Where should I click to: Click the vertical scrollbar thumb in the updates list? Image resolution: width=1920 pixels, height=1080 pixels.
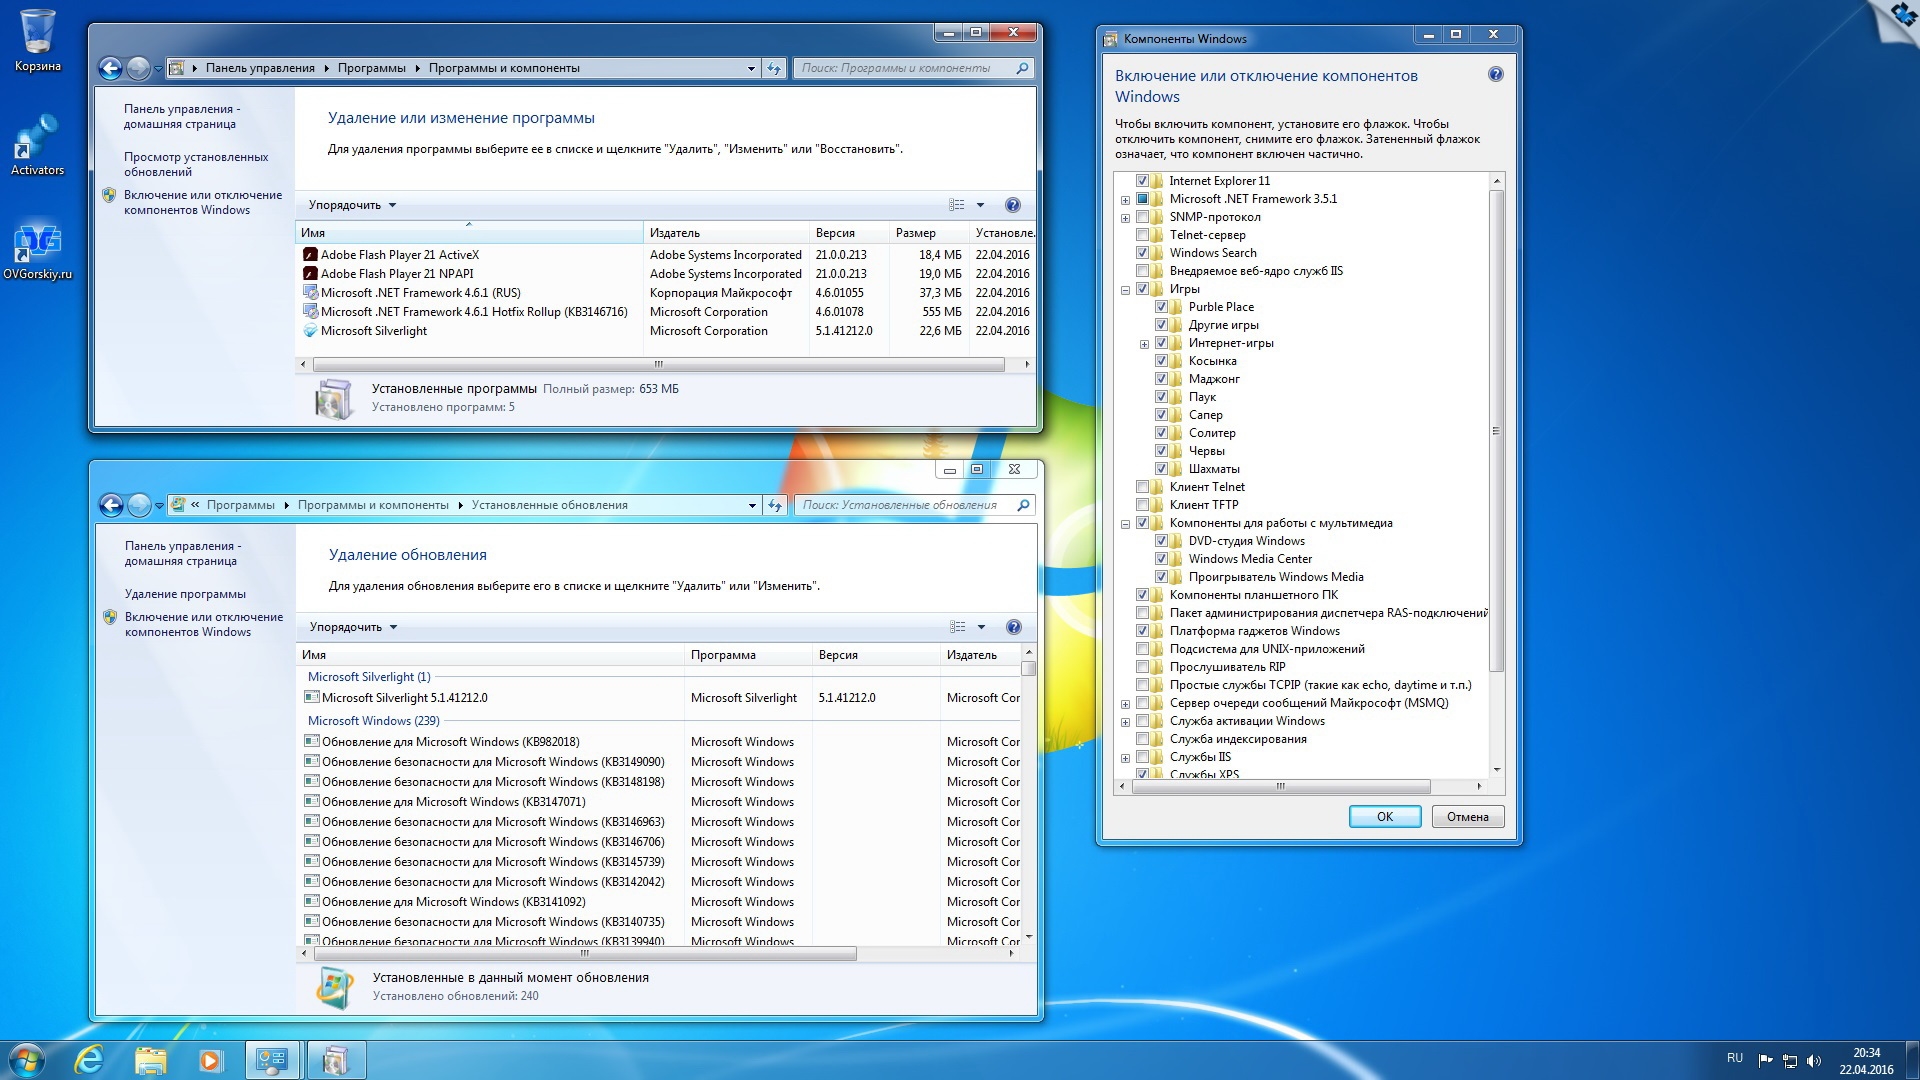click(1029, 668)
